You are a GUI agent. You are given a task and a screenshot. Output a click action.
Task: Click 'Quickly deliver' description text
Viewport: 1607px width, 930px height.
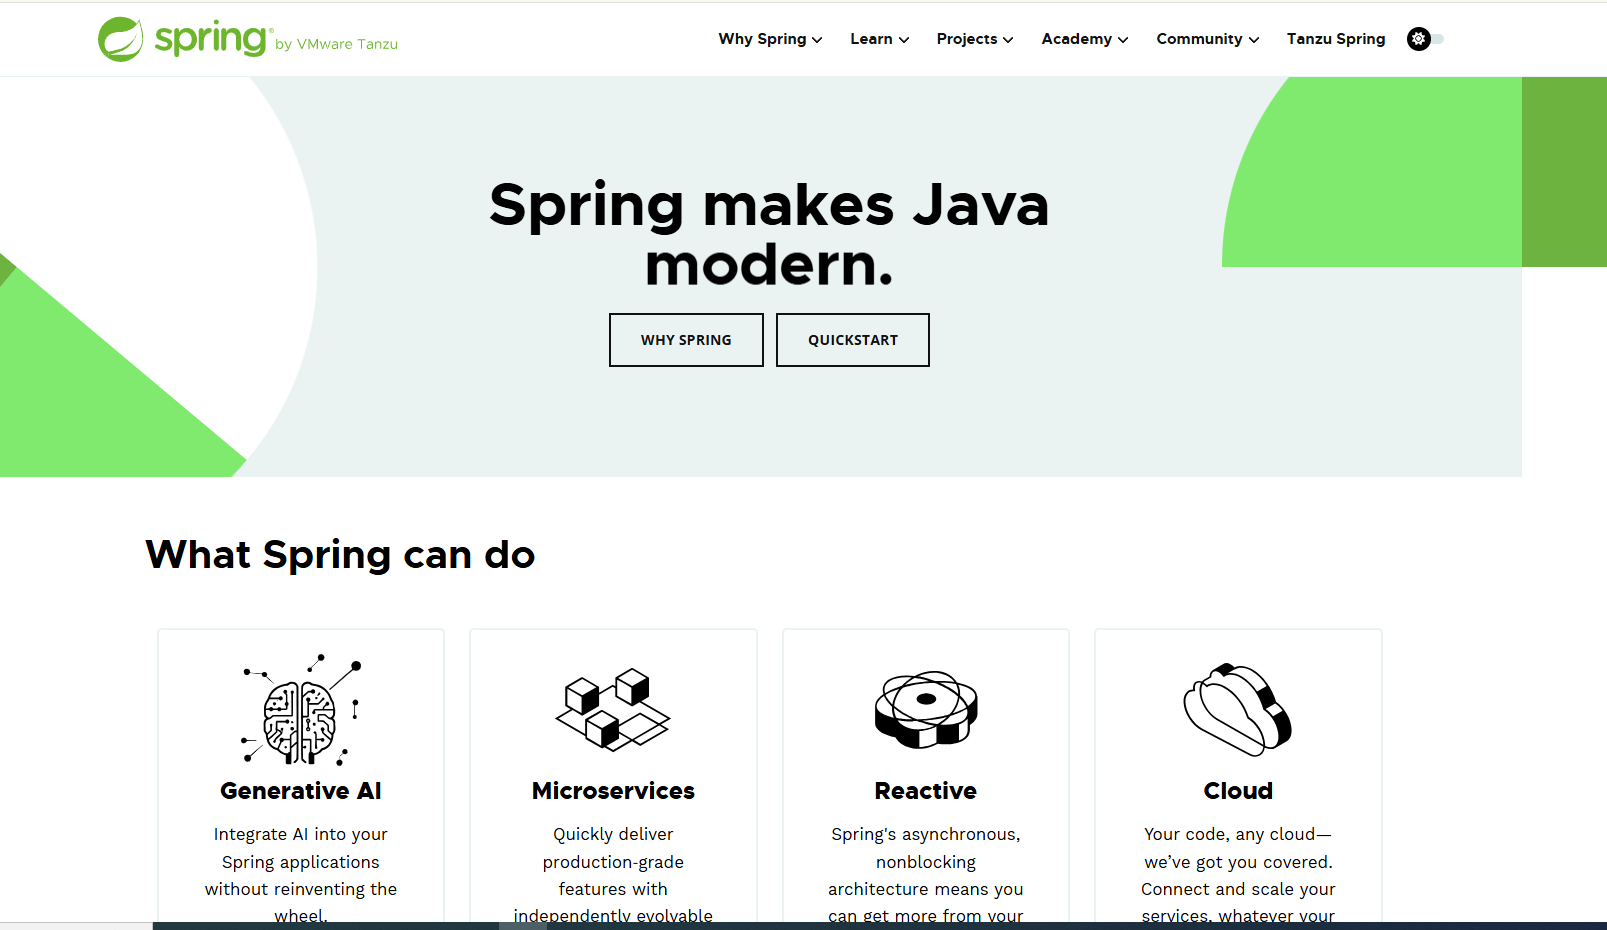pyautogui.click(x=613, y=834)
